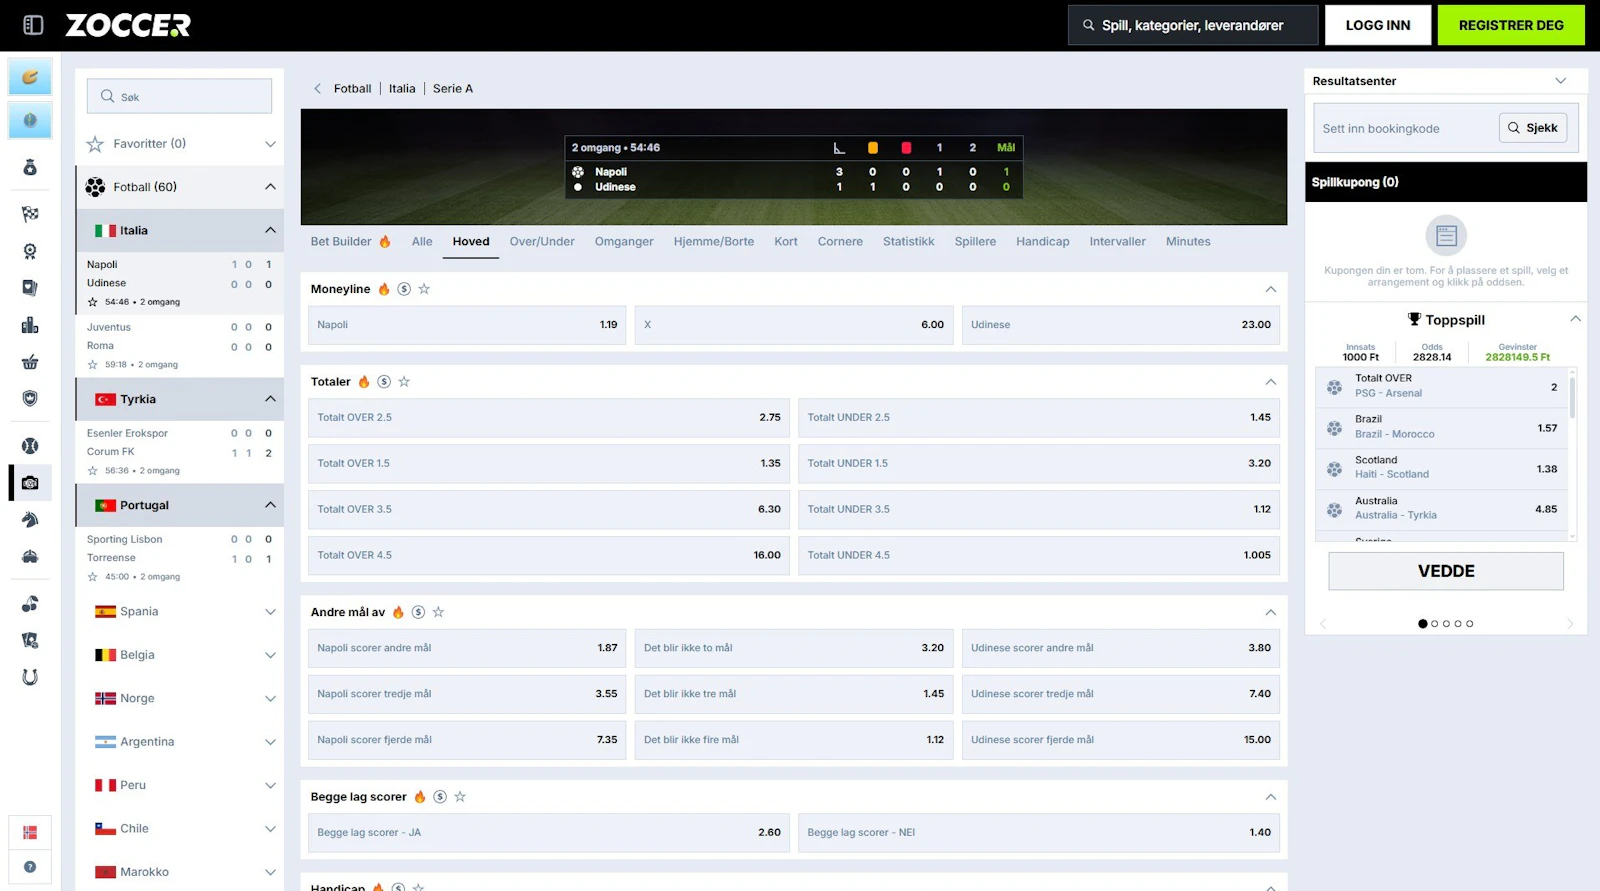Click the REGISTRER DEG button
The image size is (1600, 891).
pos(1511,25)
